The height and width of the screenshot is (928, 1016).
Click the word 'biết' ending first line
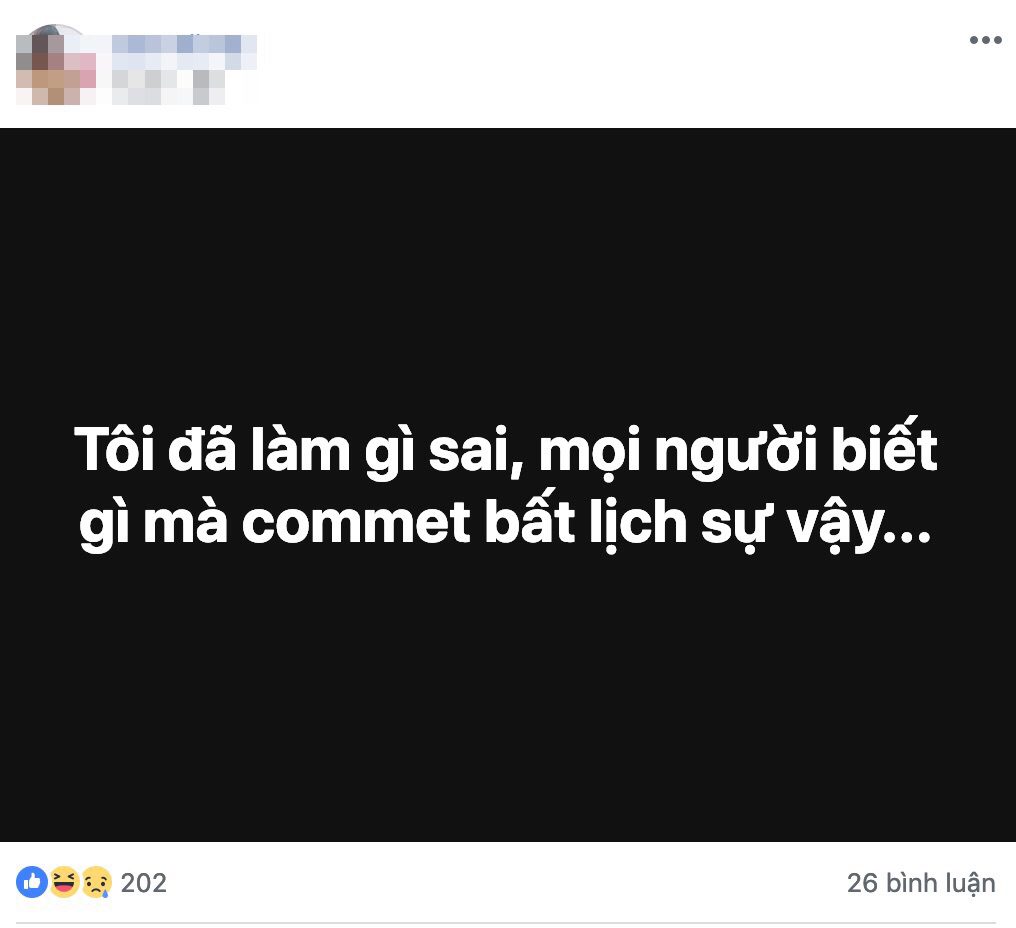884,445
